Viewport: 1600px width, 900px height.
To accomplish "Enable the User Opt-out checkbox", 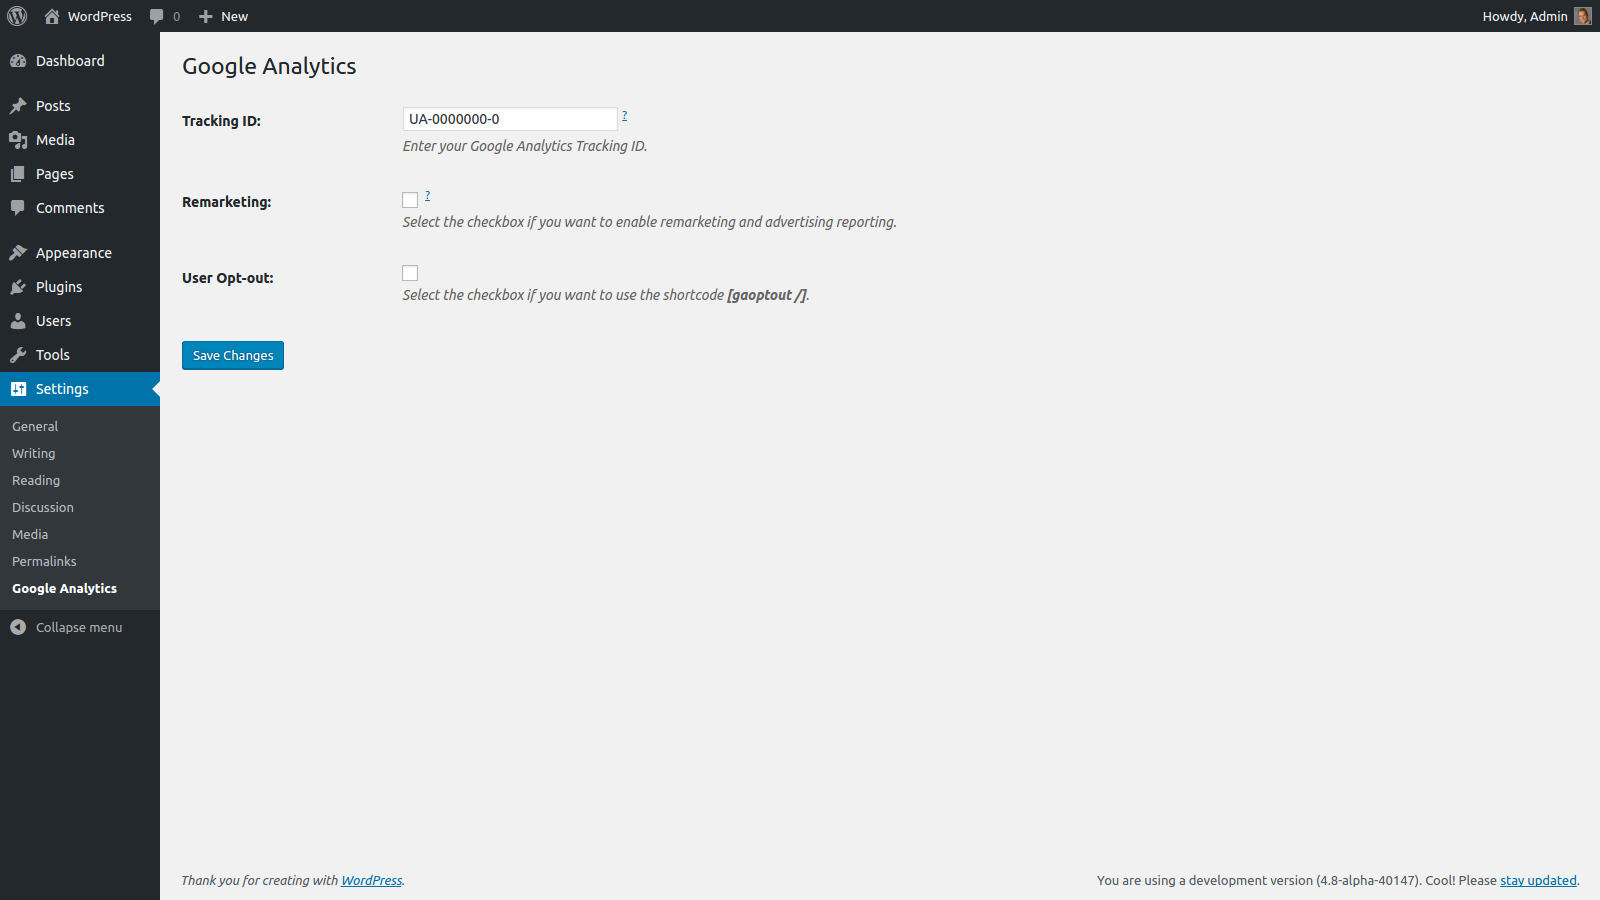I will pos(410,273).
